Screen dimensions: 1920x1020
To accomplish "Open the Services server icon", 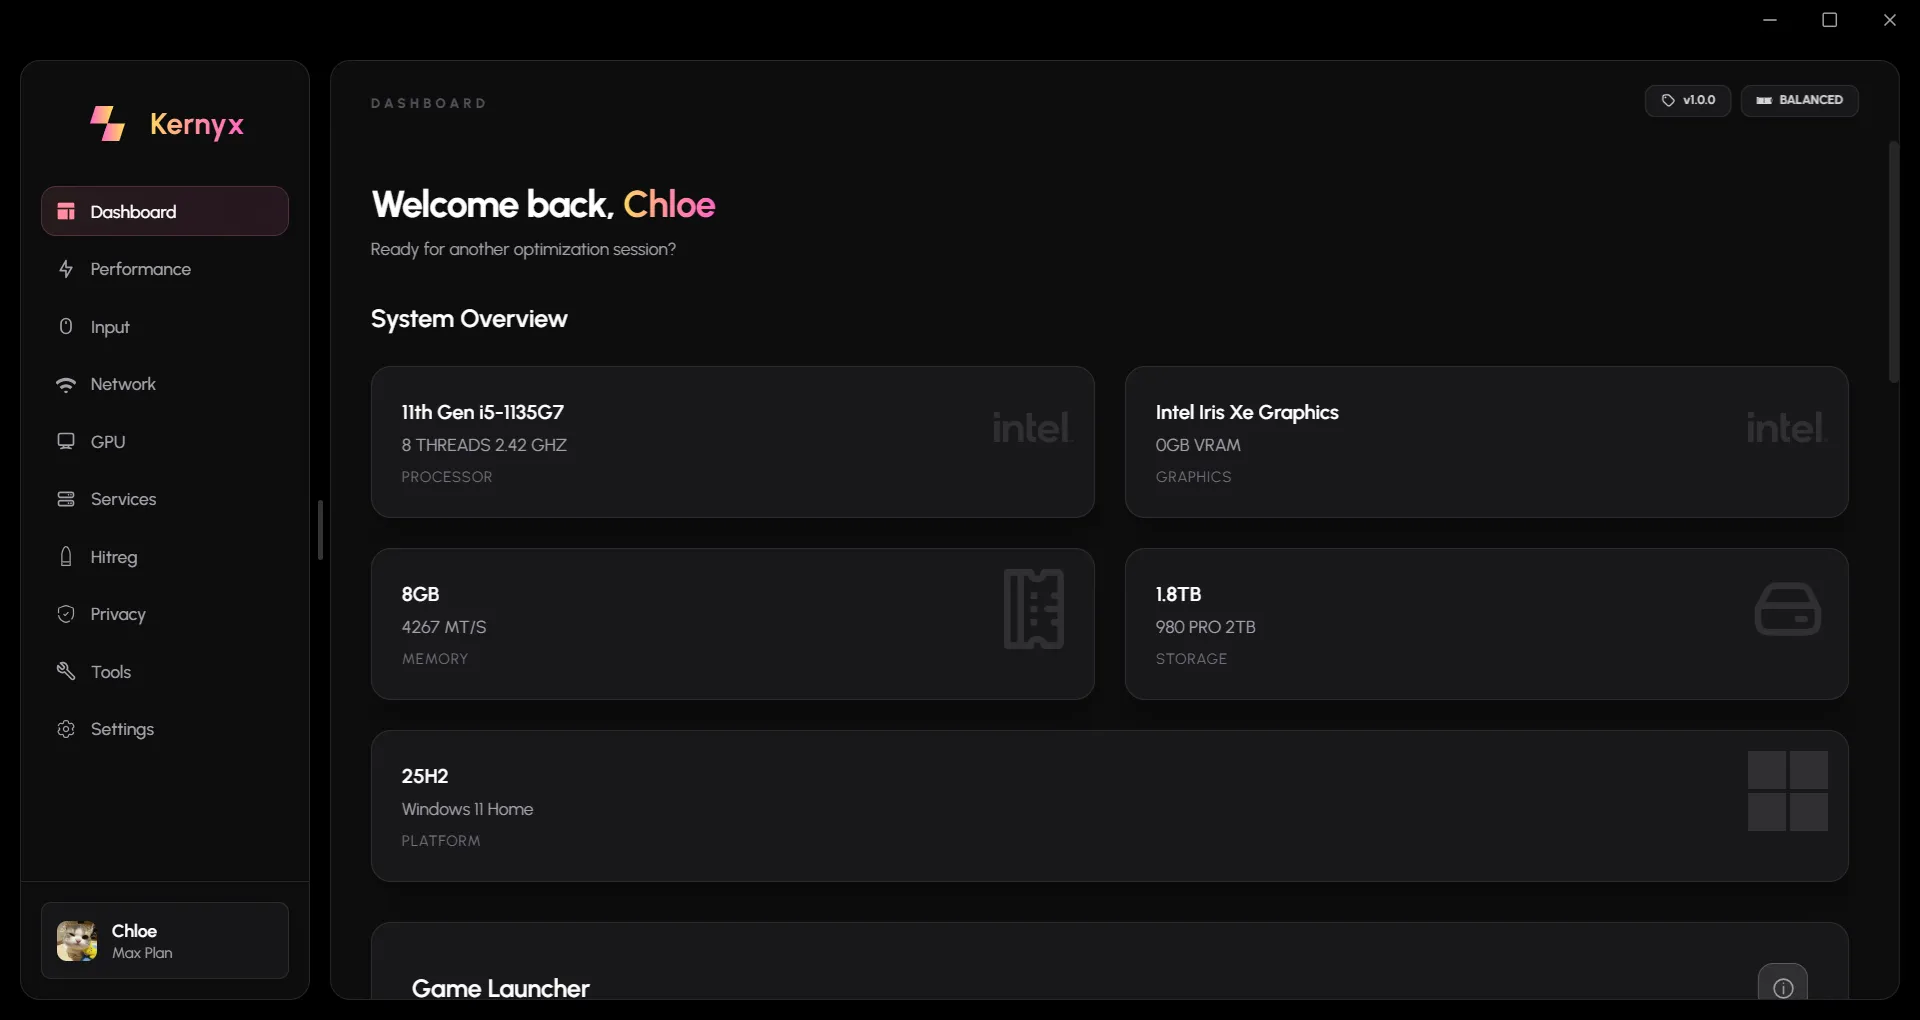I will click(66, 499).
